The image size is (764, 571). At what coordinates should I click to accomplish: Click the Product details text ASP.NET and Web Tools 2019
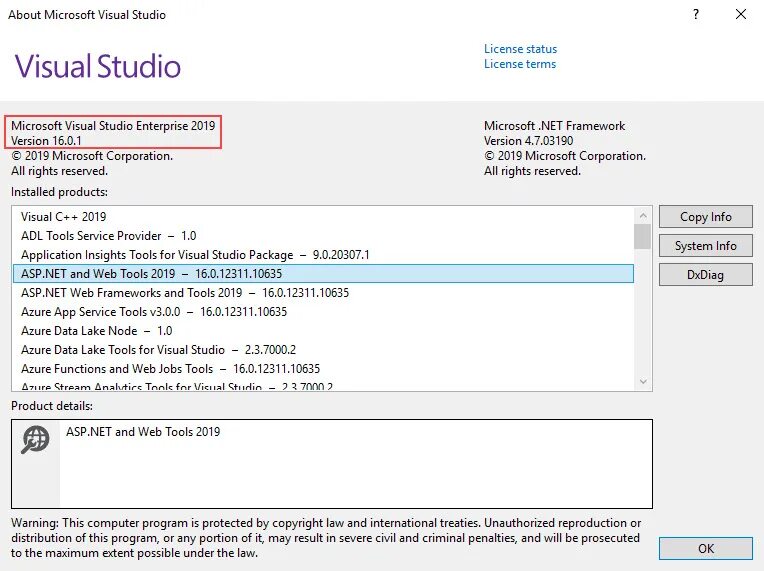143,432
